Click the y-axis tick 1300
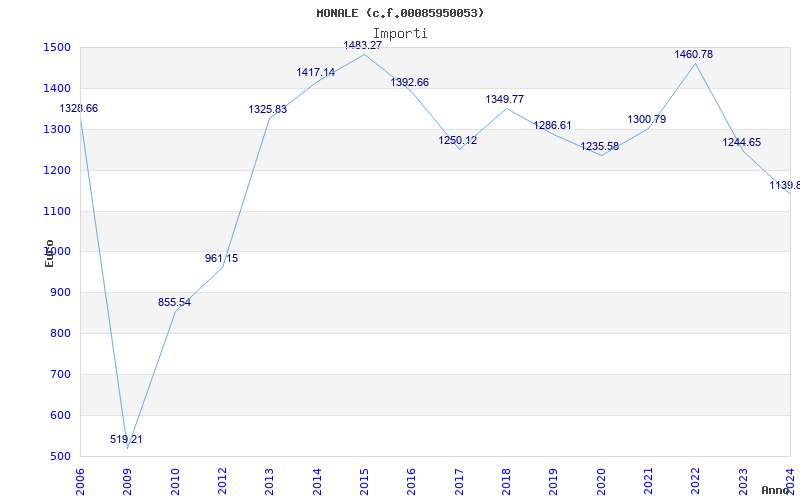Viewport: 800px width, 500px height. pyautogui.click(x=55, y=130)
